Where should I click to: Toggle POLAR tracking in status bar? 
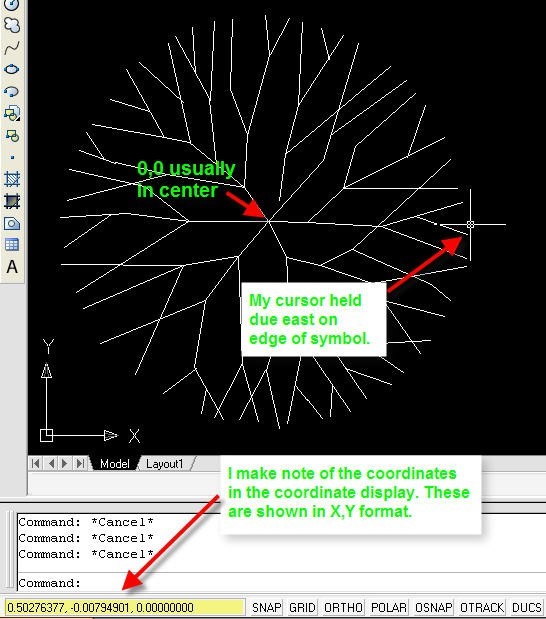click(x=388, y=608)
